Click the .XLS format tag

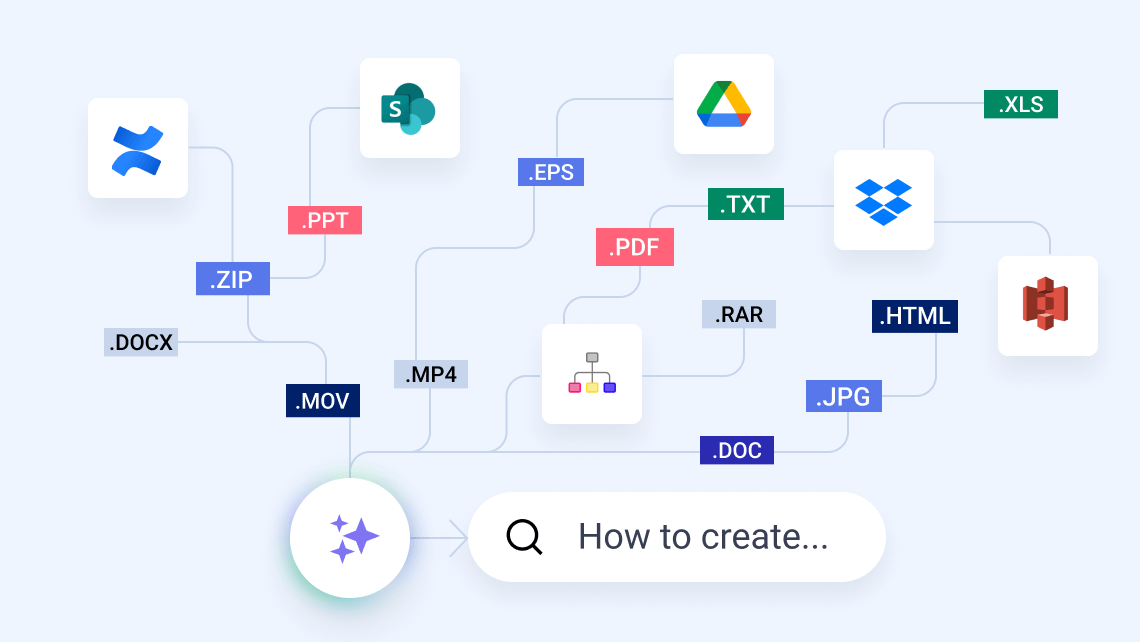point(1018,104)
